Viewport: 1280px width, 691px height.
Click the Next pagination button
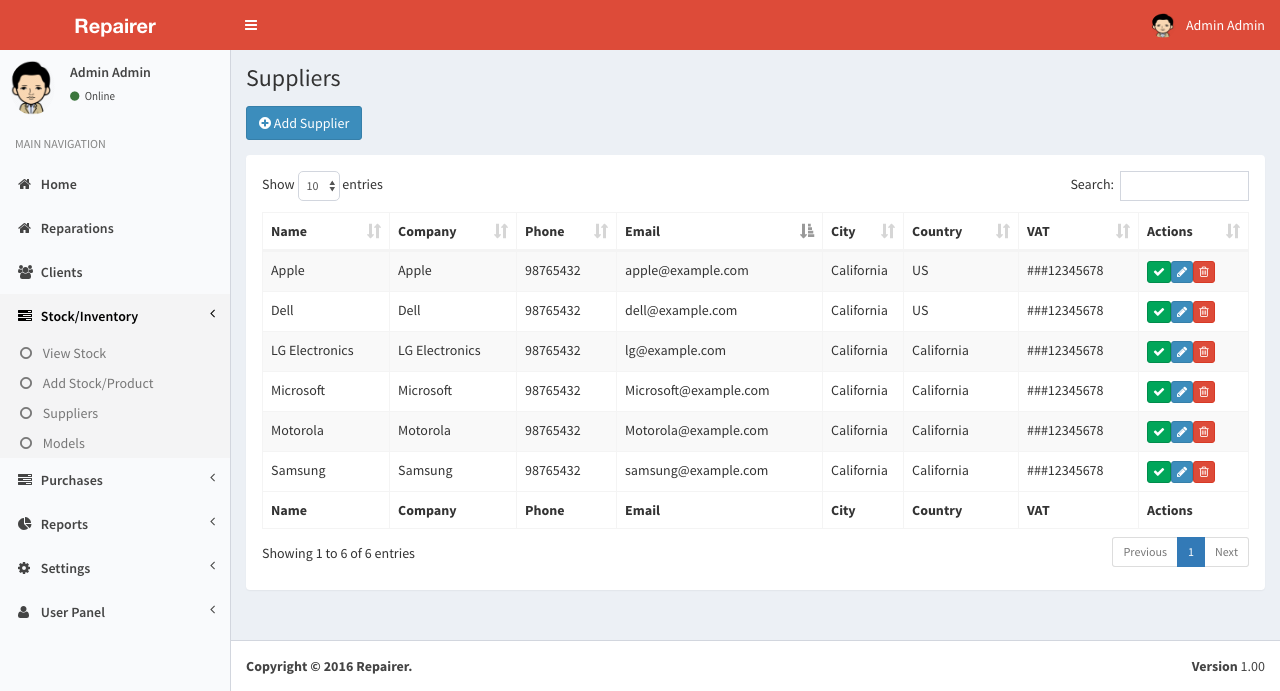(1226, 552)
